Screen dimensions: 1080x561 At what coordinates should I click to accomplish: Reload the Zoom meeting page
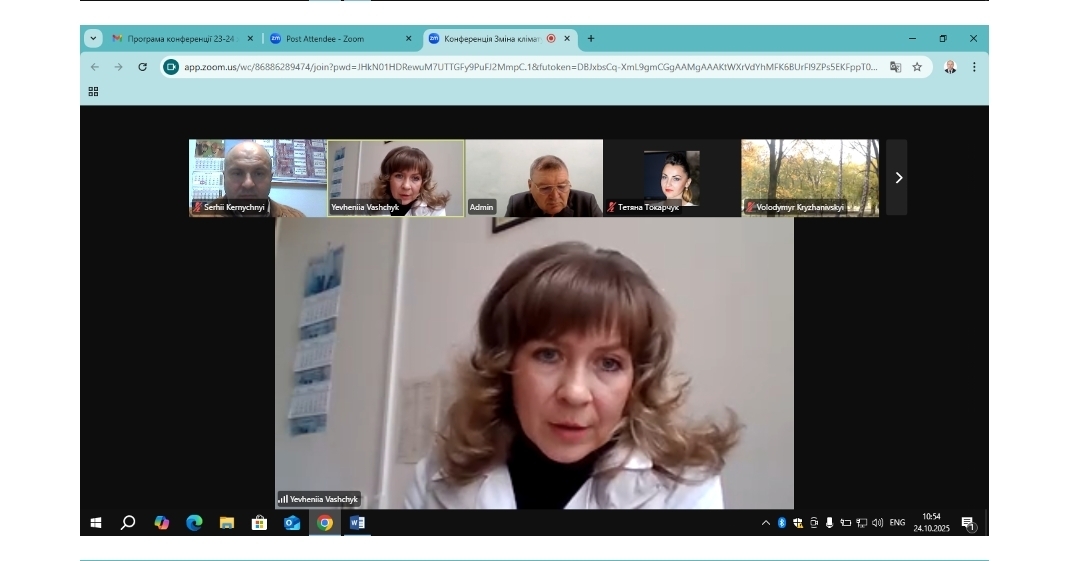(x=142, y=67)
